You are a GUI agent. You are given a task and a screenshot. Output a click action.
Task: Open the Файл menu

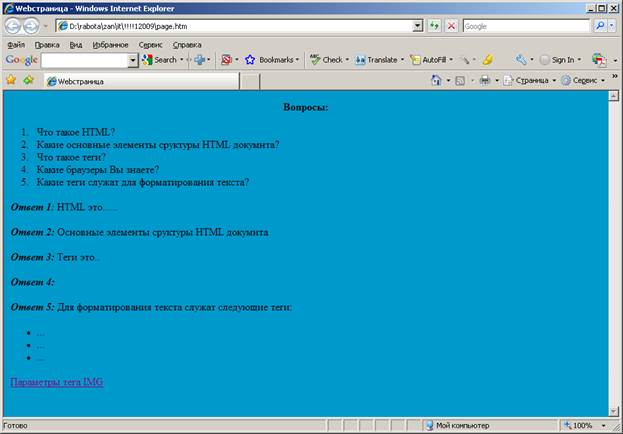click(x=16, y=45)
